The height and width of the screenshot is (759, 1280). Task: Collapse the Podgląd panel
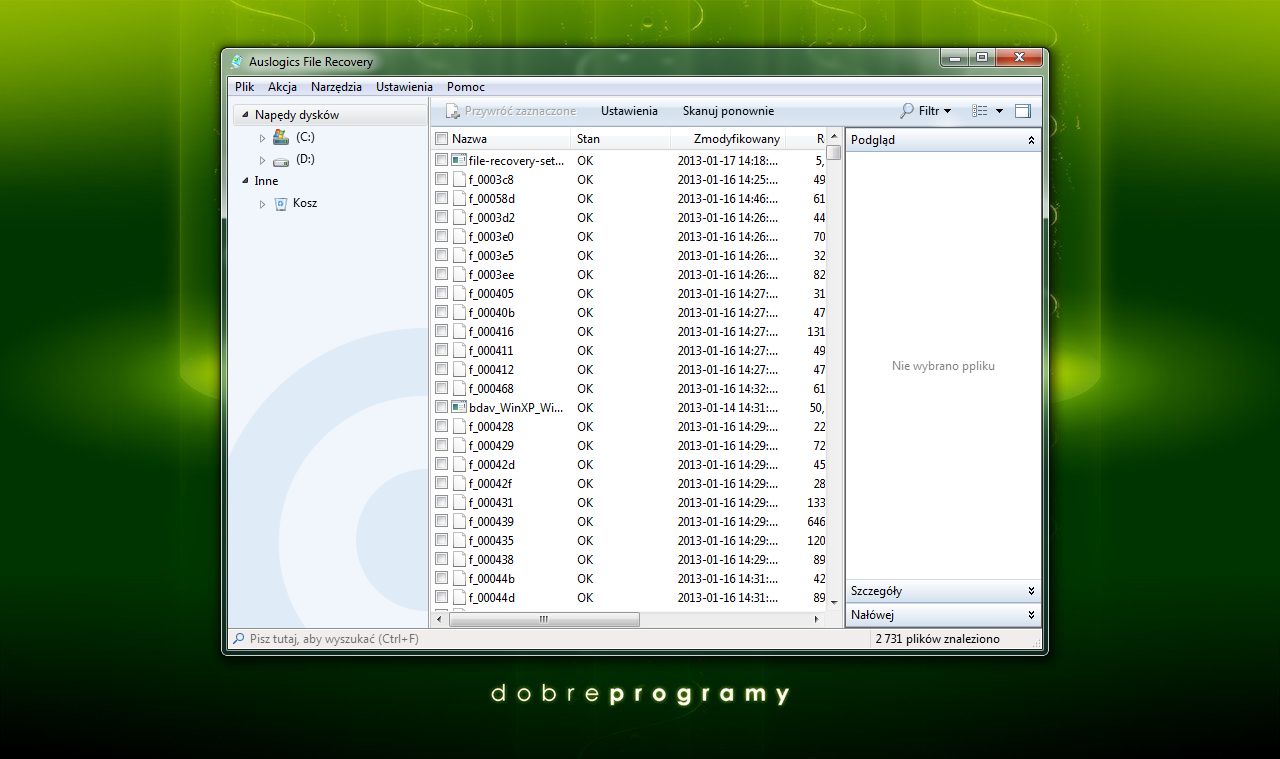point(1031,141)
